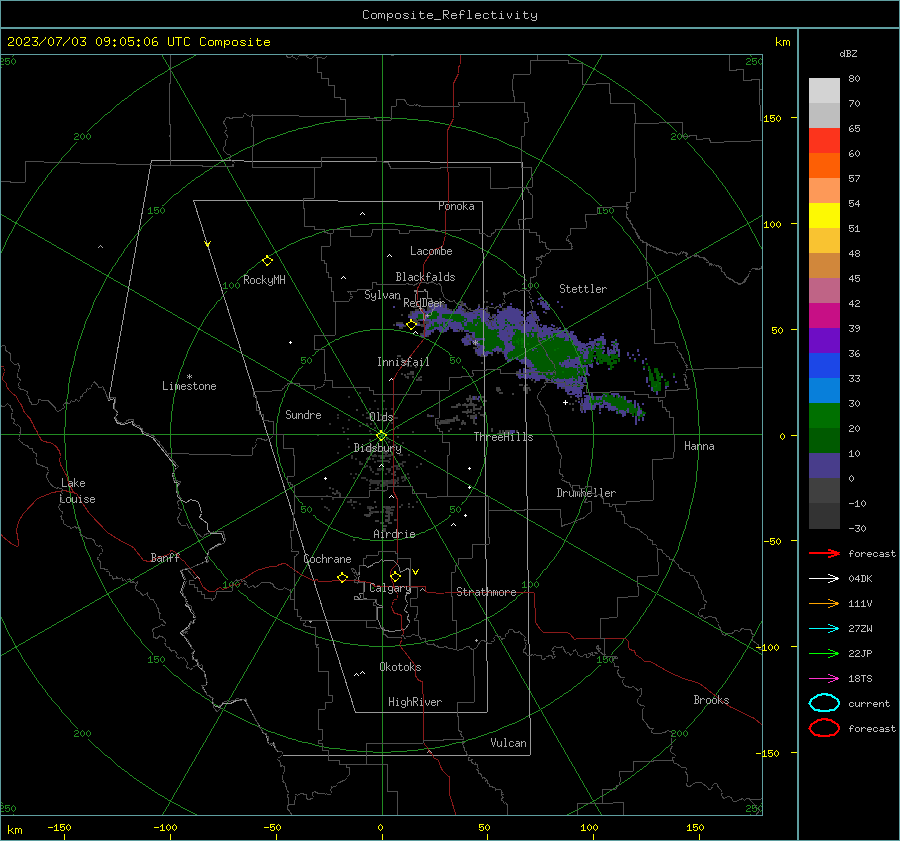Click the slate-purple 10 dBZ color swatch
Screen dimensions: 900x841
point(824,466)
